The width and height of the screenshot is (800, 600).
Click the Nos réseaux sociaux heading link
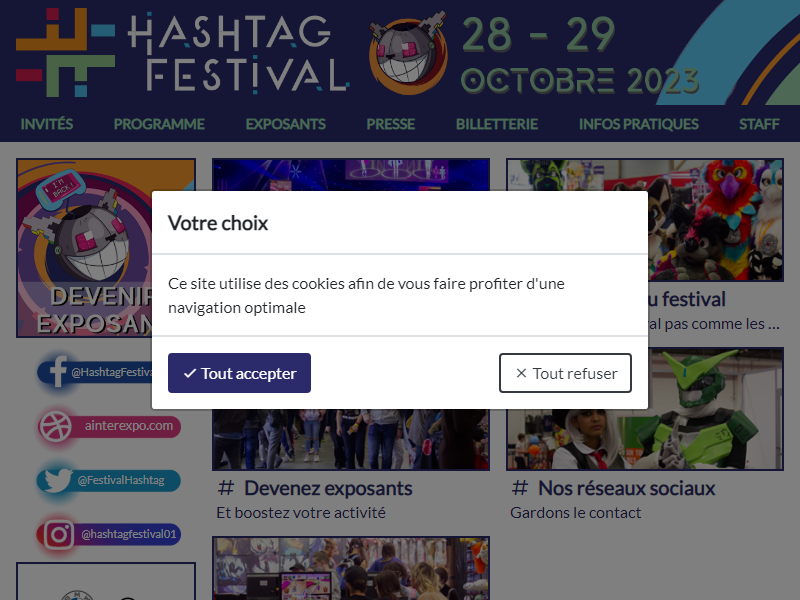(x=627, y=488)
